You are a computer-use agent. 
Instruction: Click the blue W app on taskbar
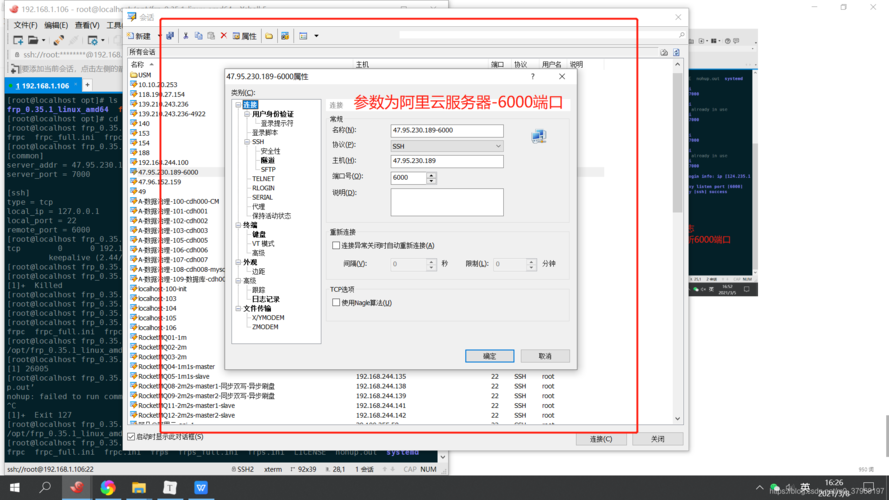pos(201,488)
